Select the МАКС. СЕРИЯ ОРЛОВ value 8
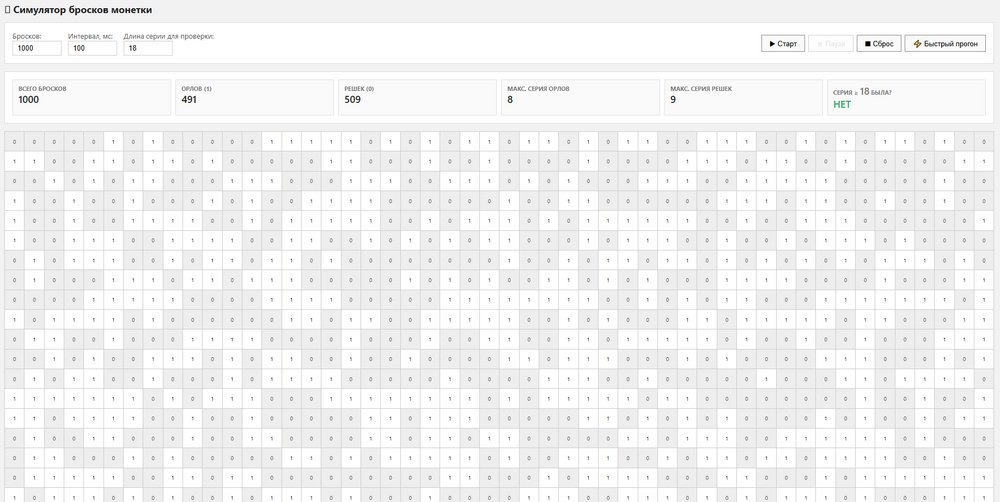1000x502 pixels. point(510,100)
